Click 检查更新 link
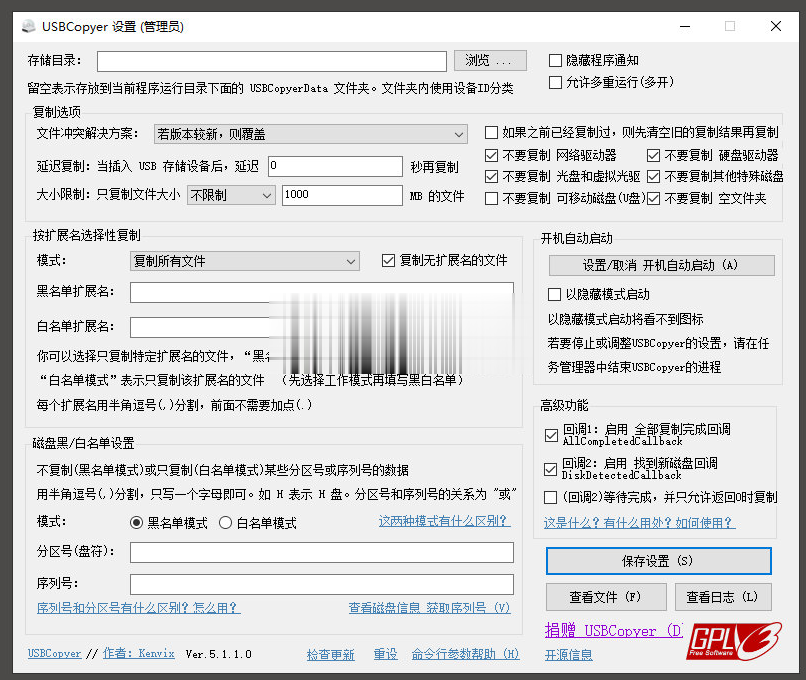Screen dimensions: 806x680 coord(331,654)
